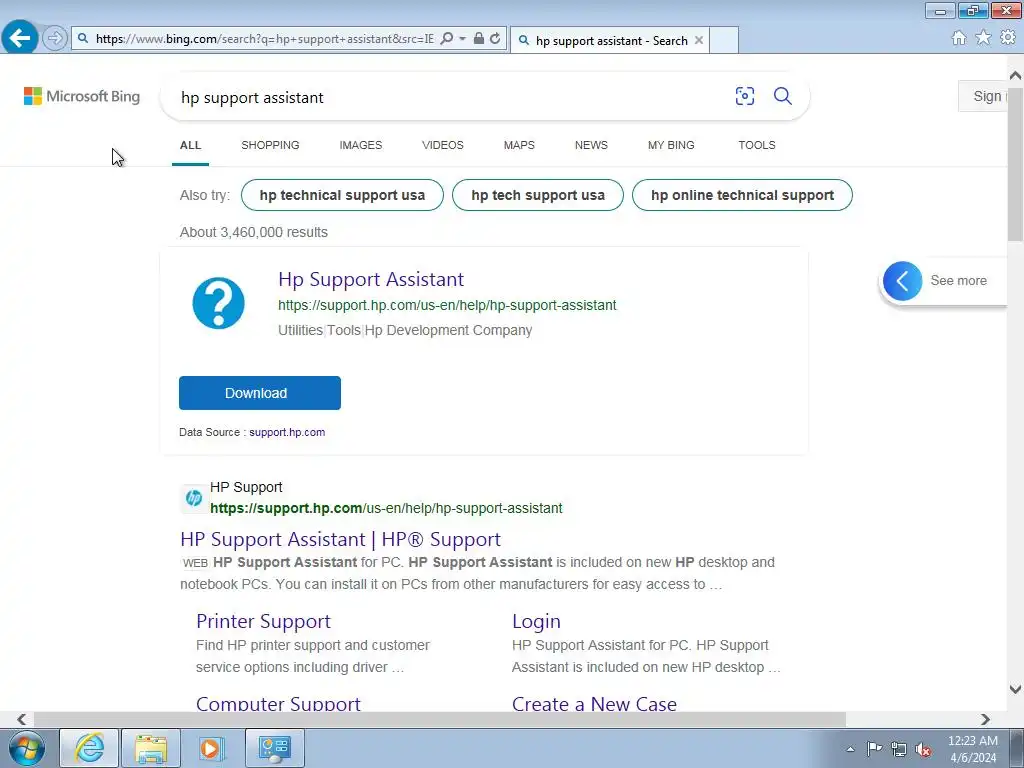This screenshot has height=768, width=1024.
Task: Open the clock showing 12:23 AM
Action: click(972, 749)
